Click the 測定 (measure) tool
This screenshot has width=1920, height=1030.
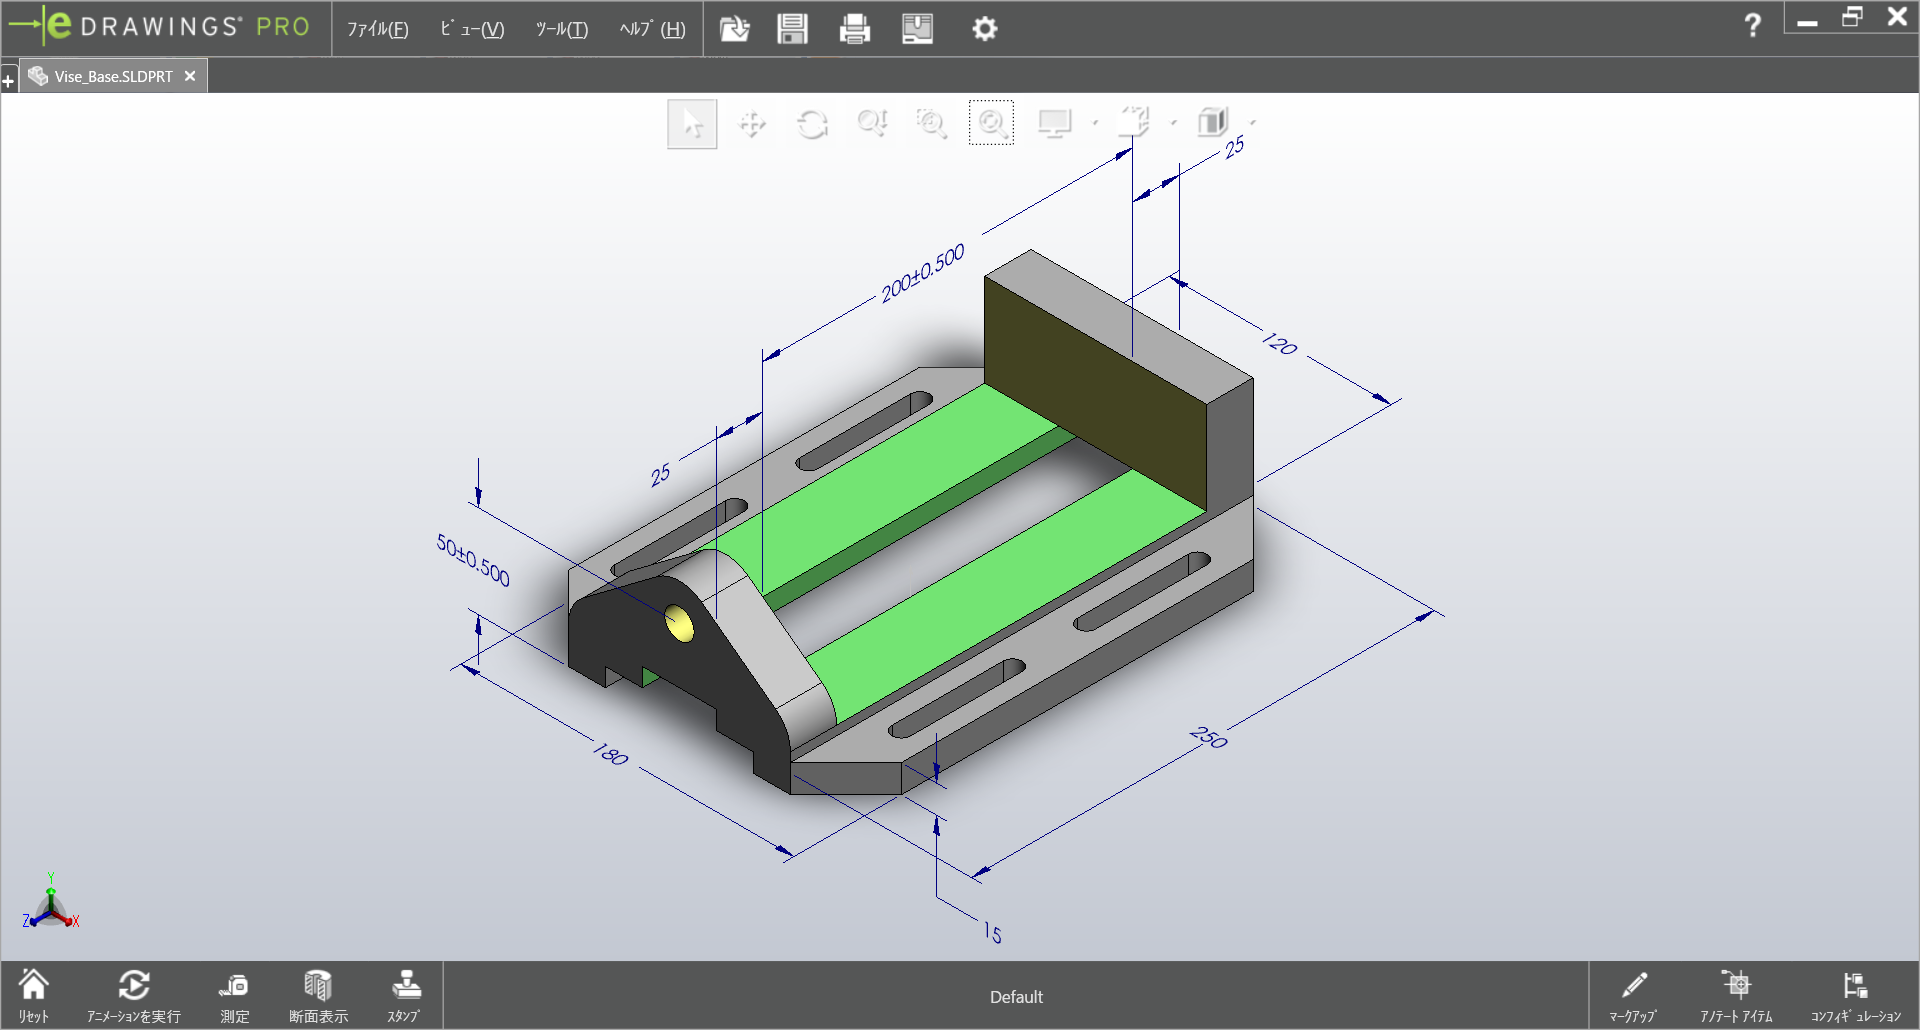(234, 993)
